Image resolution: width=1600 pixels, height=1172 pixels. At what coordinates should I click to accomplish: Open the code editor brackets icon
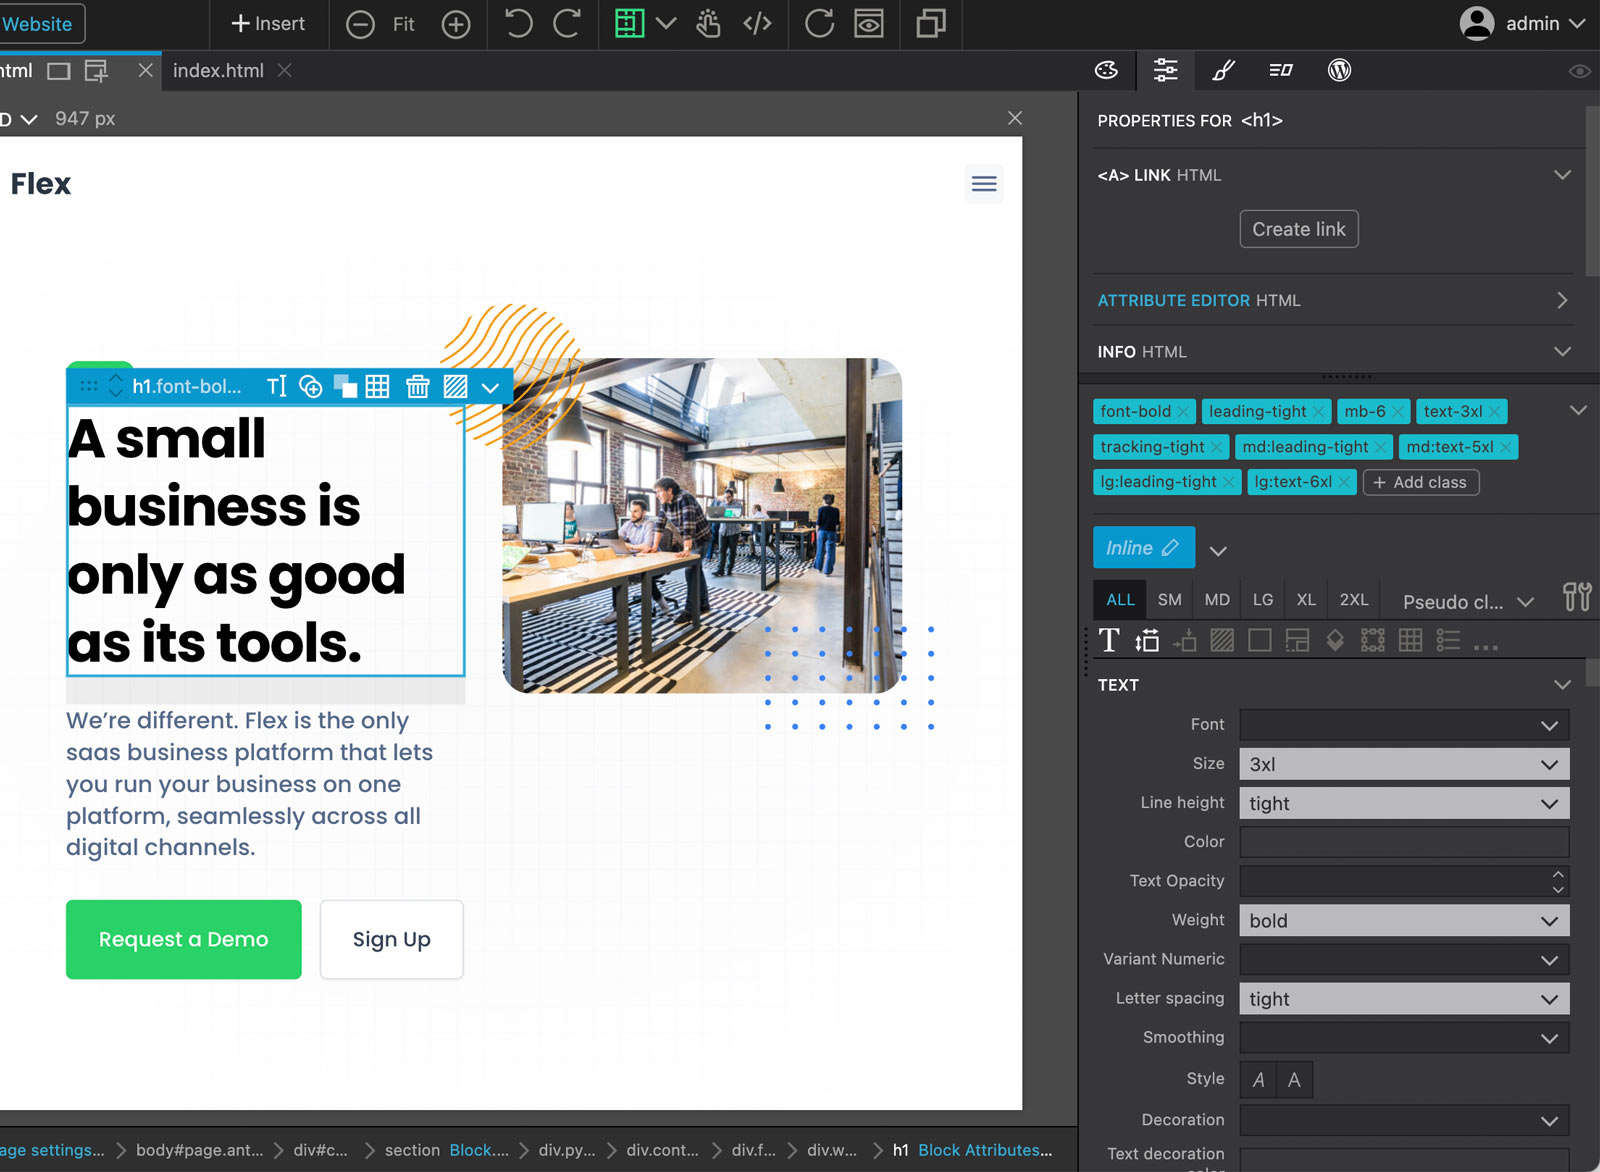click(x=757, y=24)
